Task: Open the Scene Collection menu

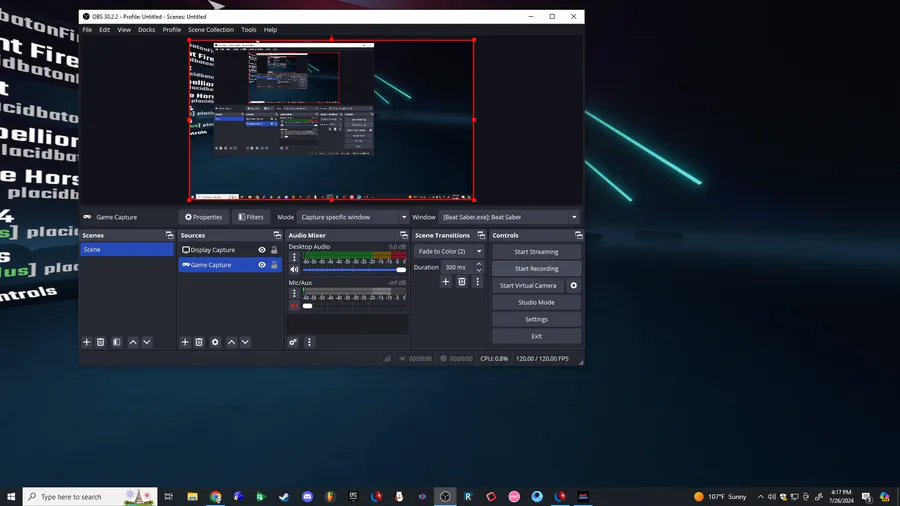Action: coord(211,30)
